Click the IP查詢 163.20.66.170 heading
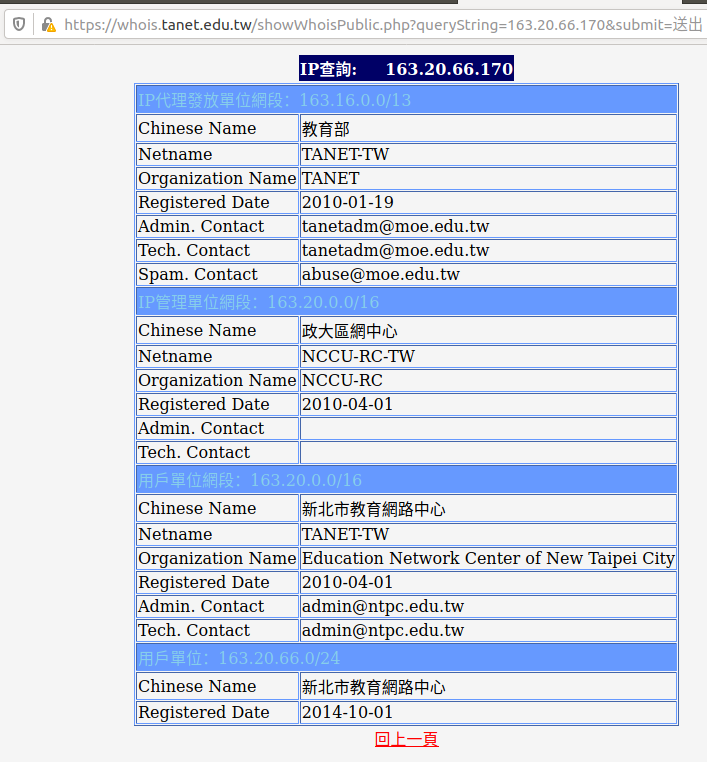Image resolution: width=707 pixels, height=762 pixels. 406,69
